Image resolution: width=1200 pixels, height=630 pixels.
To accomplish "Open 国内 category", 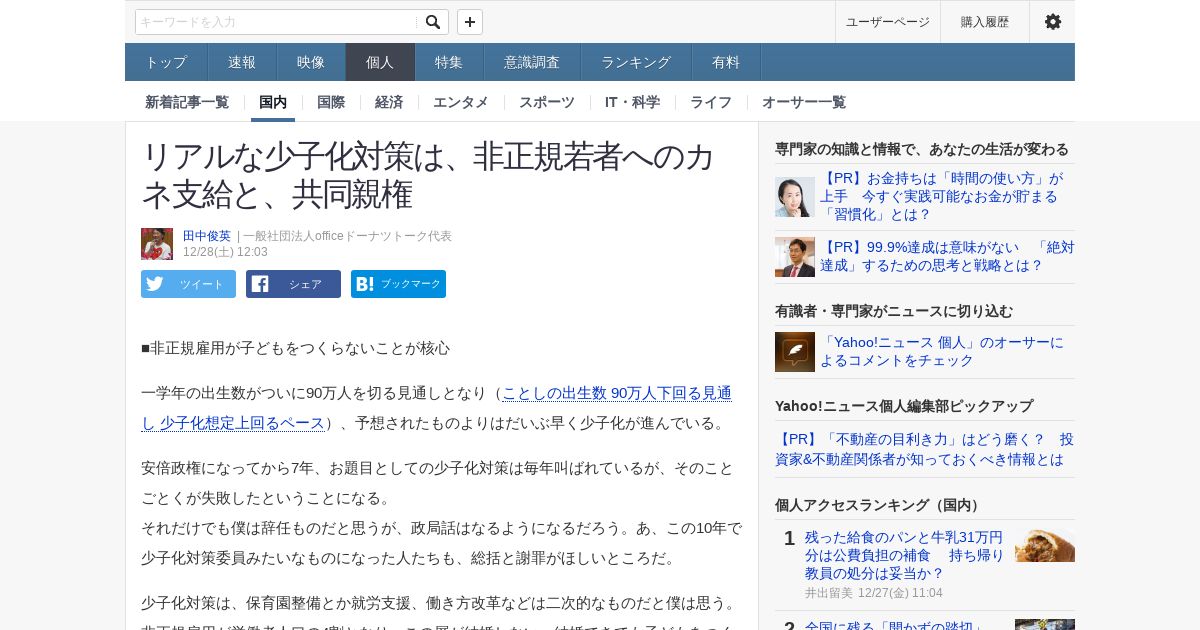I will pyautogui.click(x=273, y=102).
